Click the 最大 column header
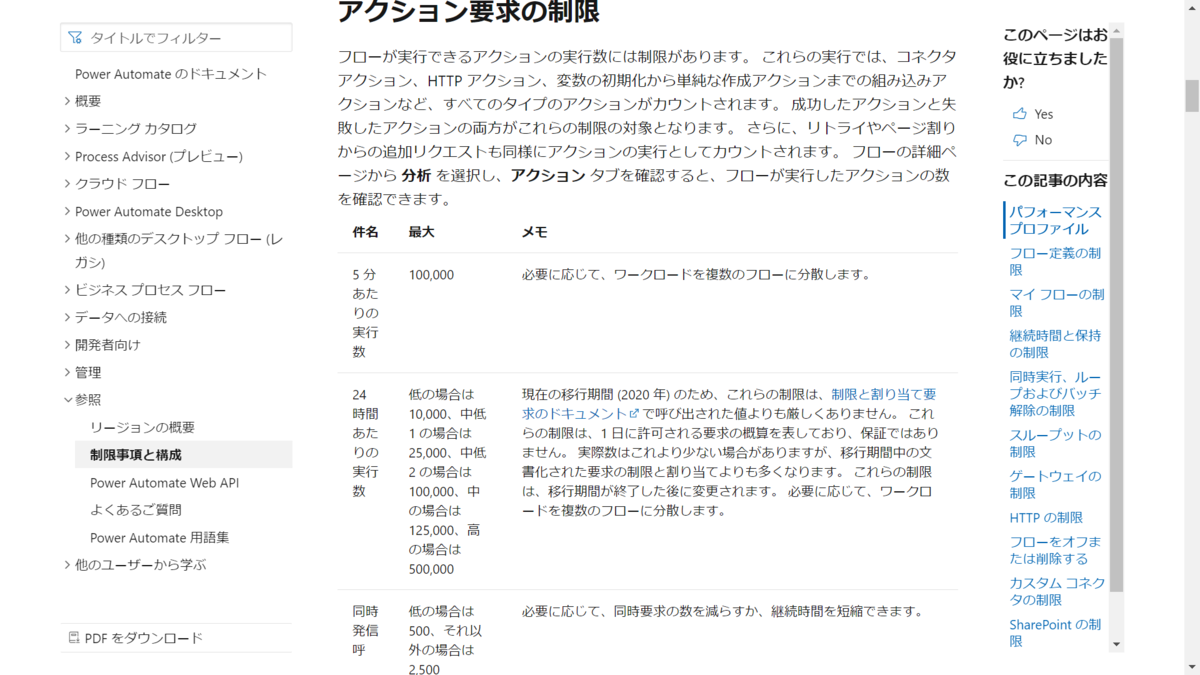 click(421, 232)
